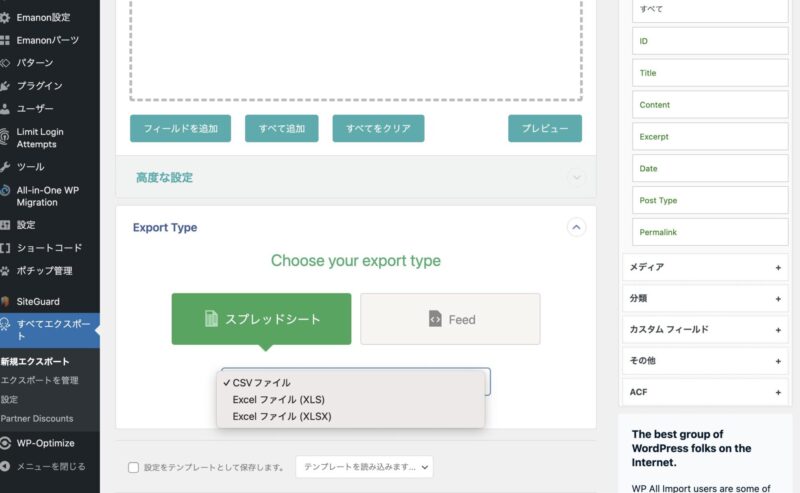Click the フィールドを追加 button

tap(181, 129)
